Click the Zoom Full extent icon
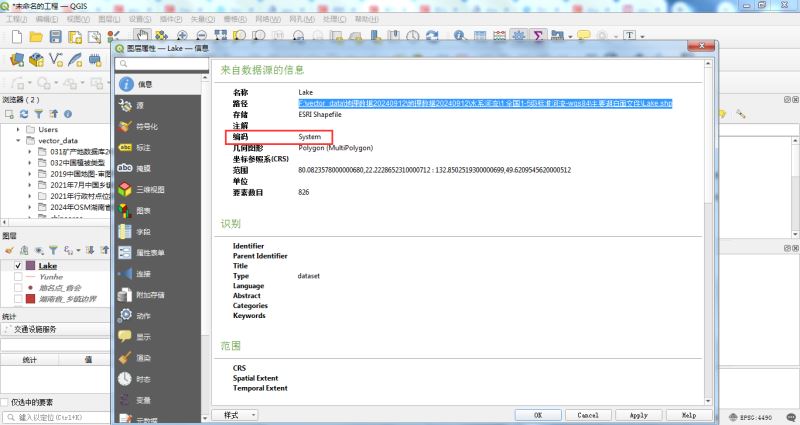This screenshot has height=425, width=800. [220, 35]
